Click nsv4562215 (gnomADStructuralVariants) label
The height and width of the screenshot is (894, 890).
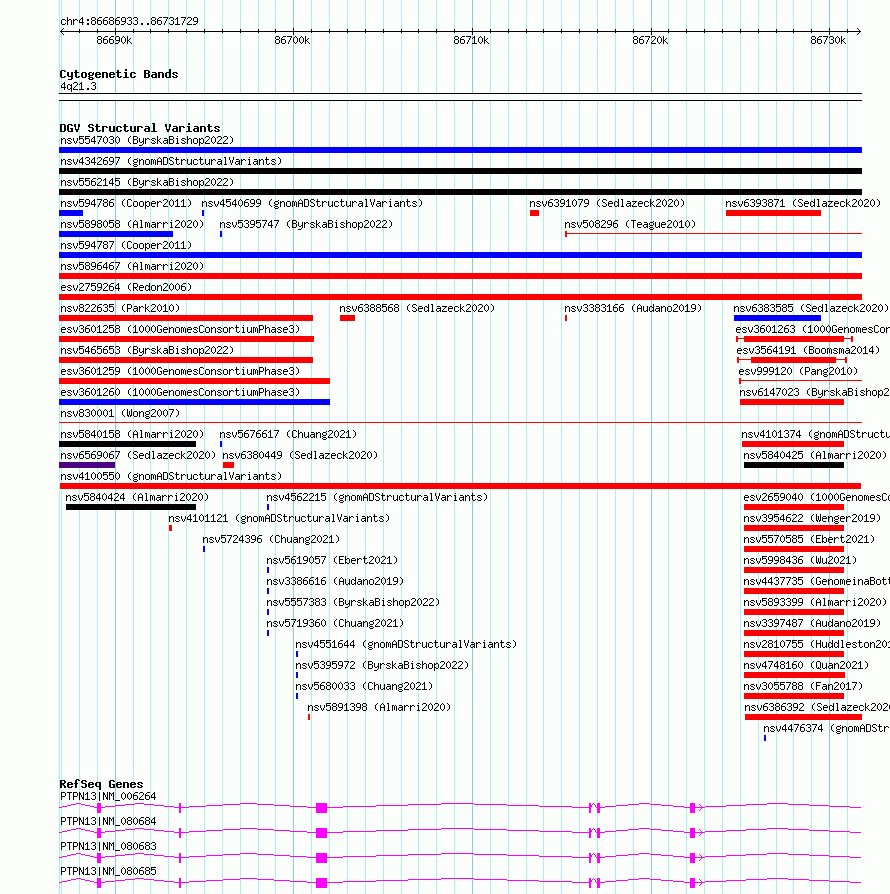click(377, 498)
